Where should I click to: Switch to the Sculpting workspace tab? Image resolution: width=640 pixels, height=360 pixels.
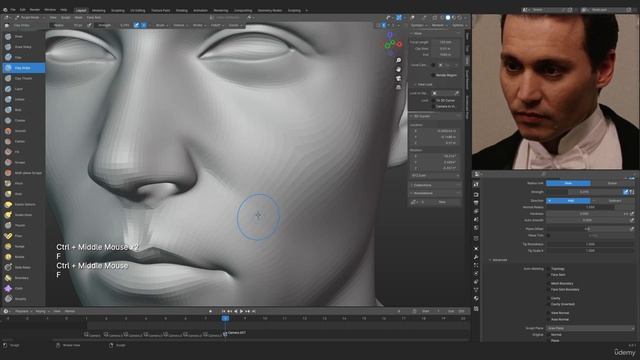click(118, 10)
